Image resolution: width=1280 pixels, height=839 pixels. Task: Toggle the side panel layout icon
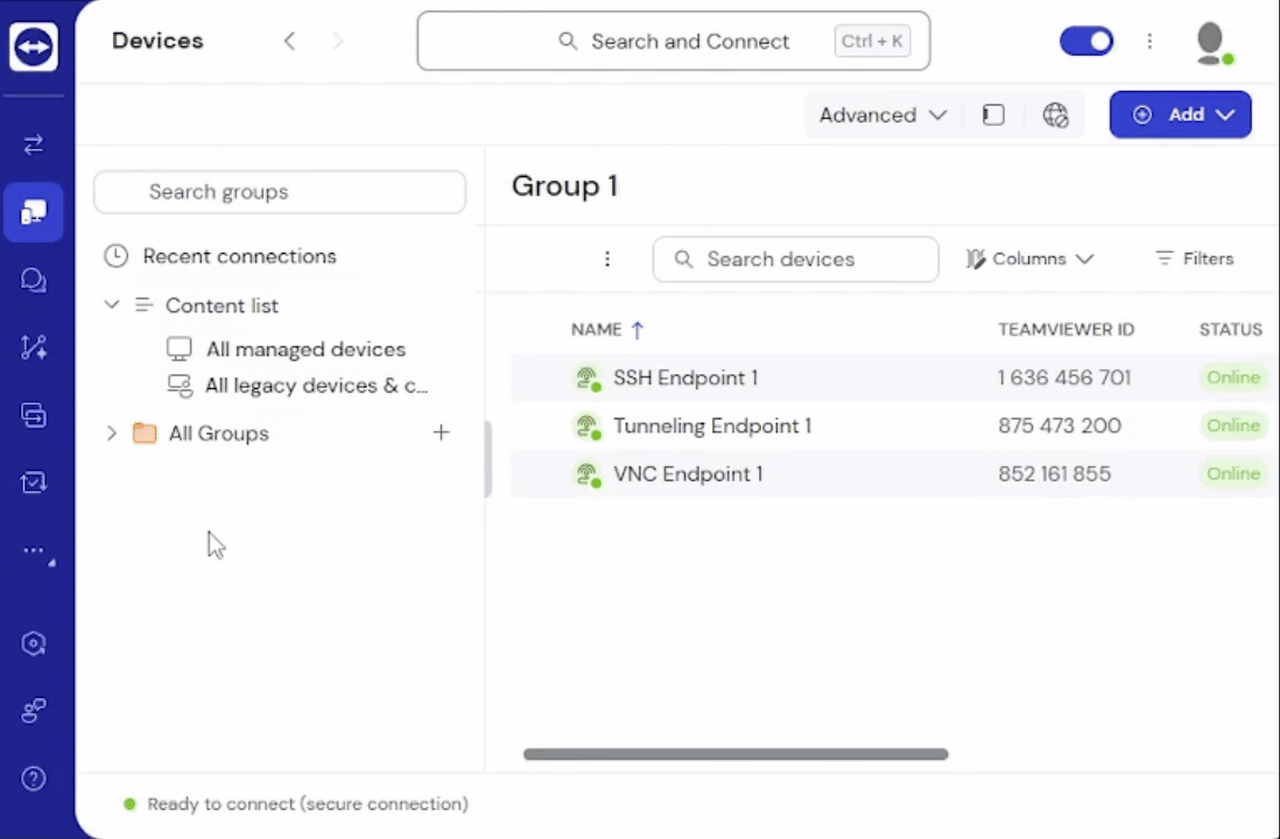993,115
